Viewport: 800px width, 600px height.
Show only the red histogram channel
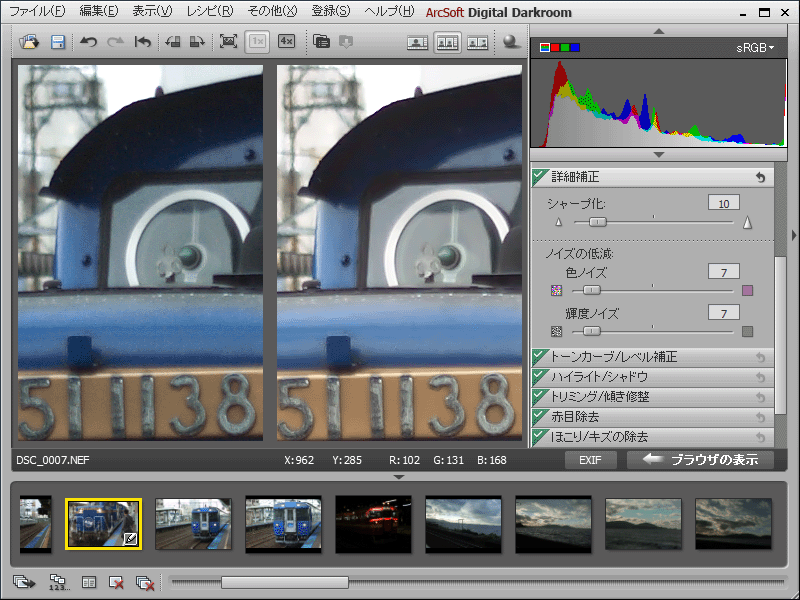coord(556,47)
